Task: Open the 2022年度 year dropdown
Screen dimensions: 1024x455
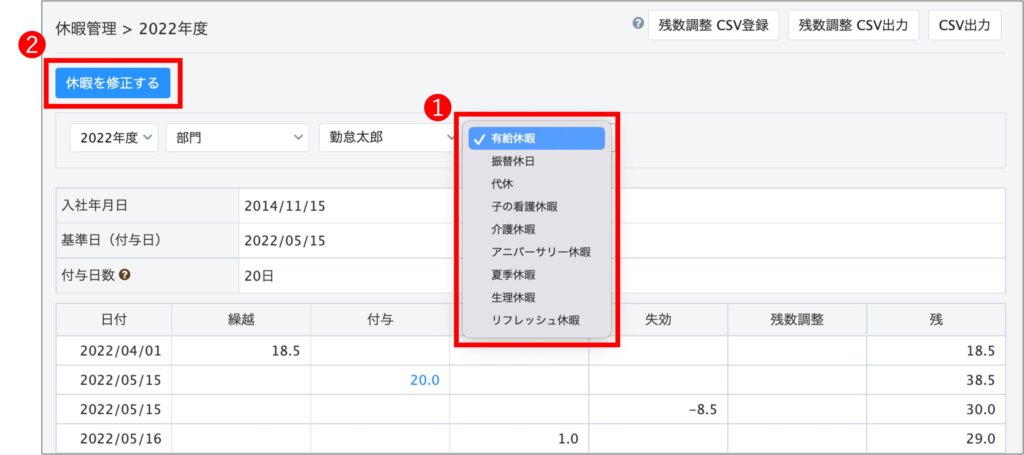Action: pos(114,138)
